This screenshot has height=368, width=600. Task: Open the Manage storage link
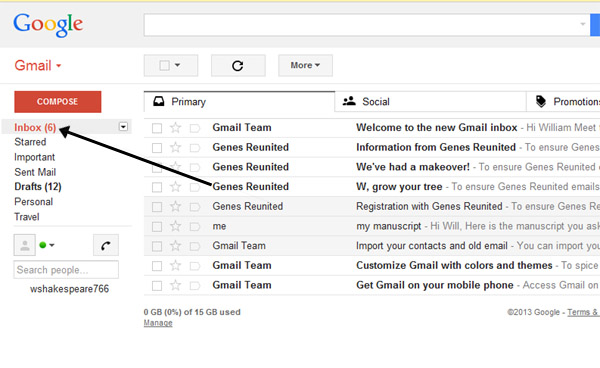tap(158, 323)
